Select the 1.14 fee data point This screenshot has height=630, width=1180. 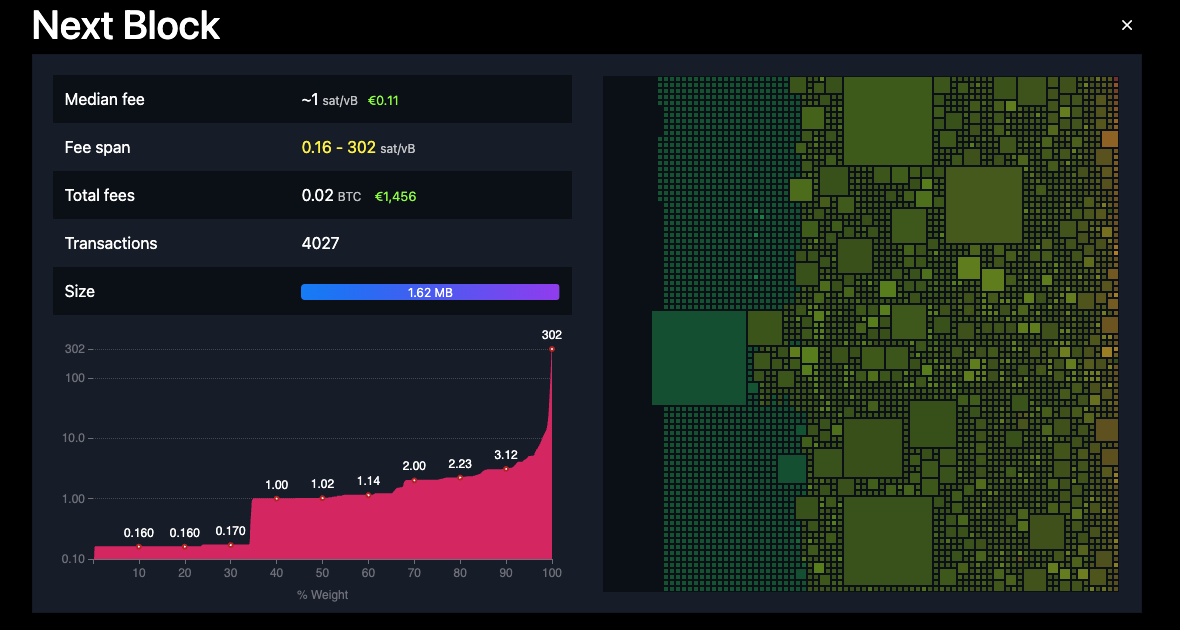click(368, 494)
